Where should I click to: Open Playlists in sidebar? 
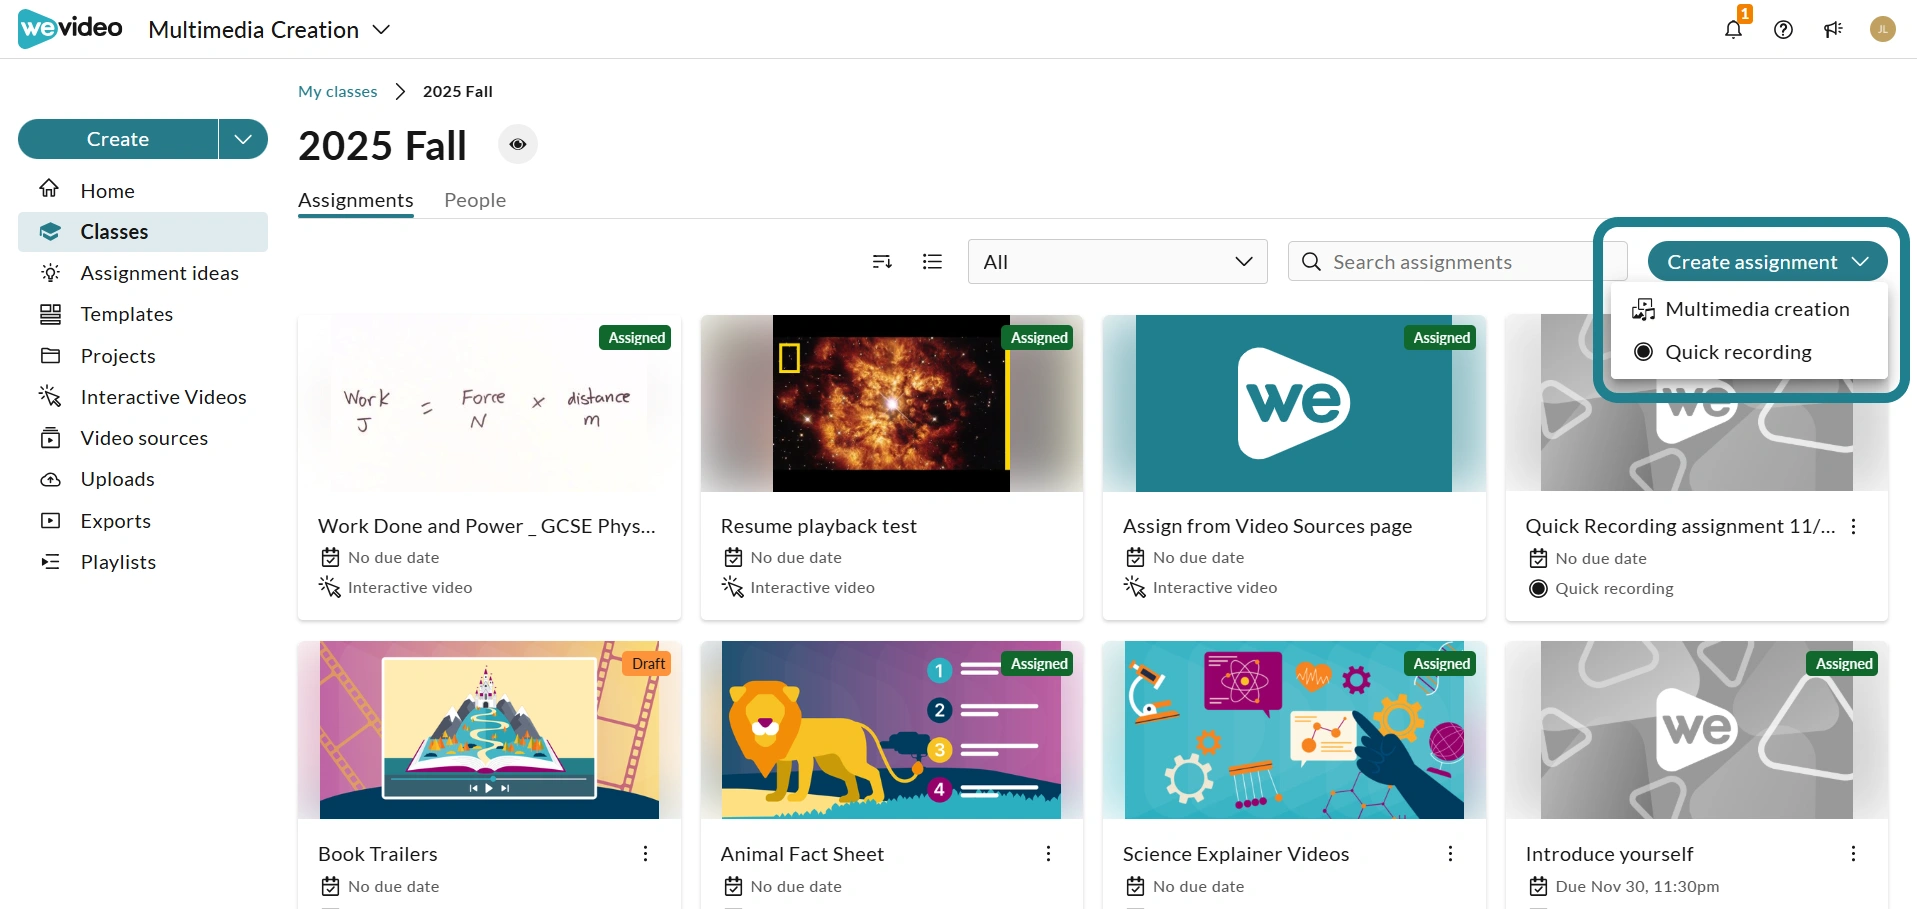(143, 562)
